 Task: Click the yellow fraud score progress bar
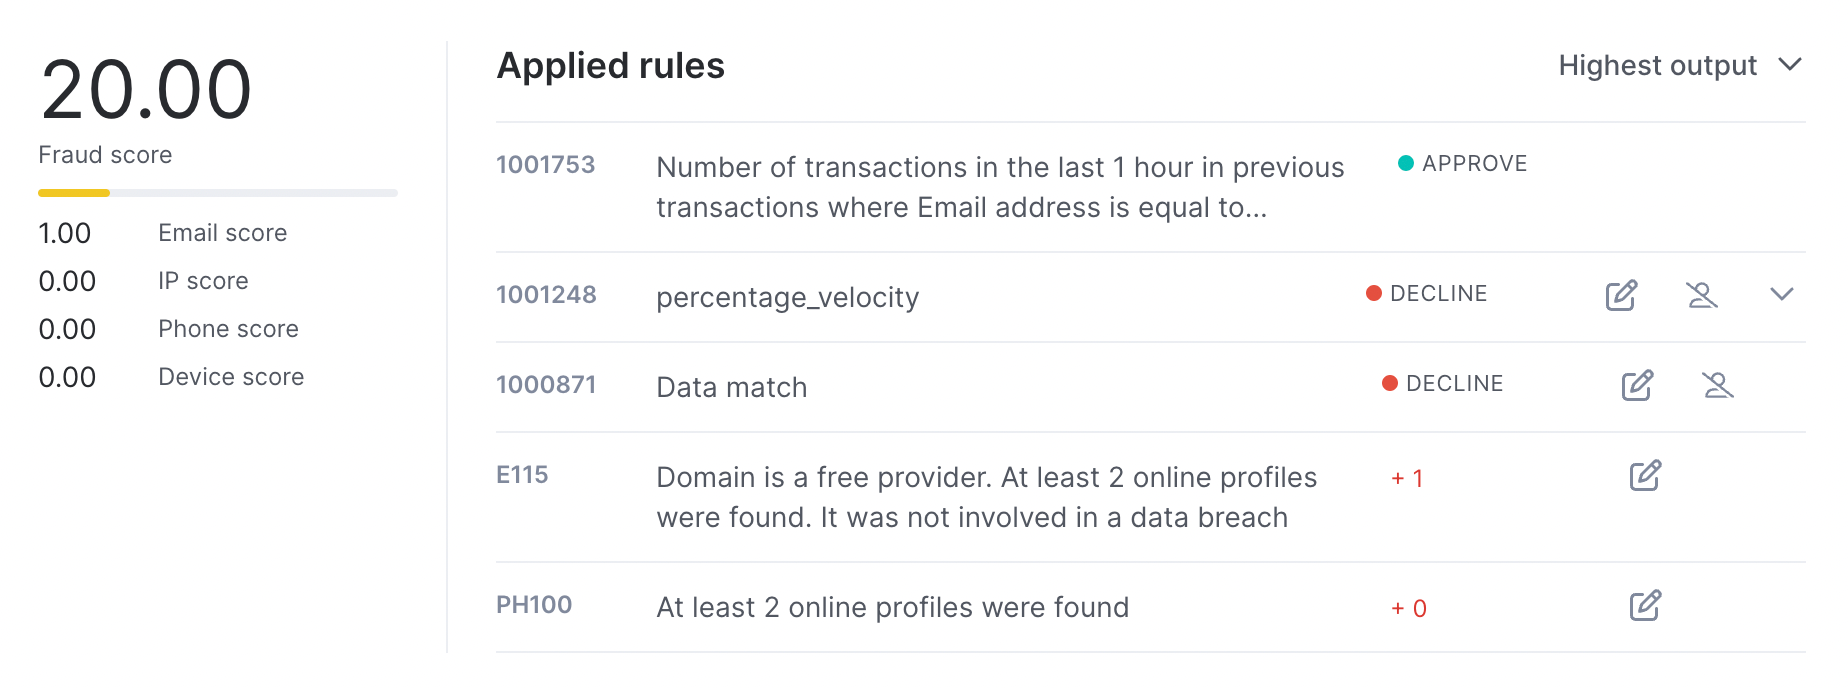point(74,193)
